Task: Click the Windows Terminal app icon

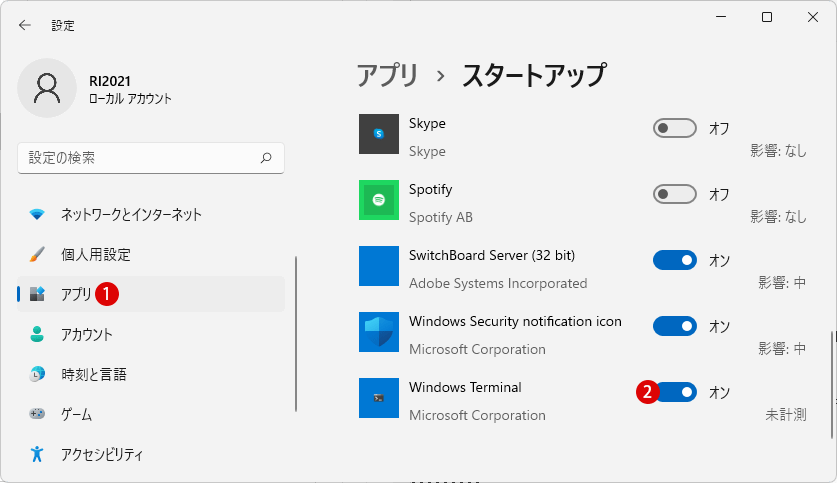Action: click(378, 398)
